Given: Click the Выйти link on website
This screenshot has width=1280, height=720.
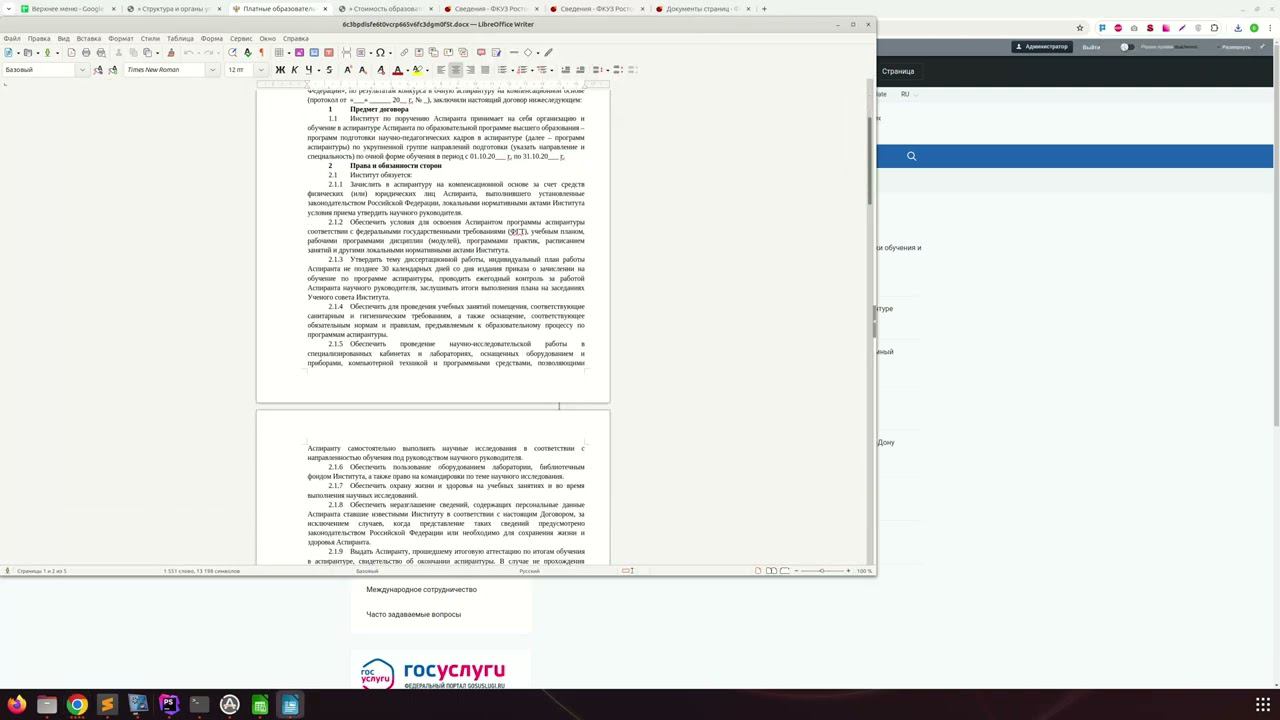Looking at the screenshot, I should [x=1091, y=46].
